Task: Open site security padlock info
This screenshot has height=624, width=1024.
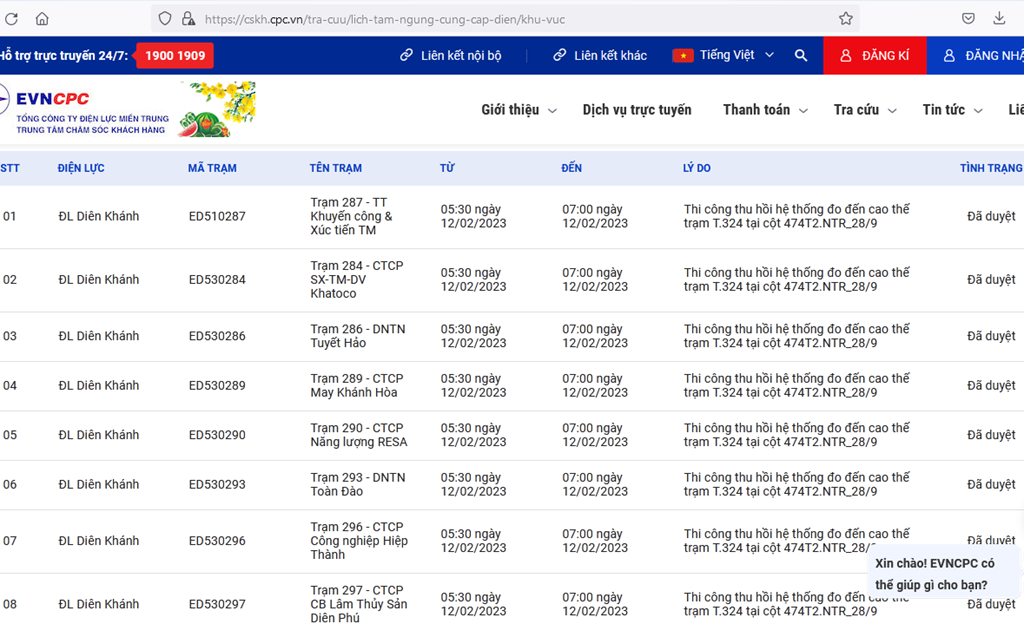Action: [x=188, y=18]
